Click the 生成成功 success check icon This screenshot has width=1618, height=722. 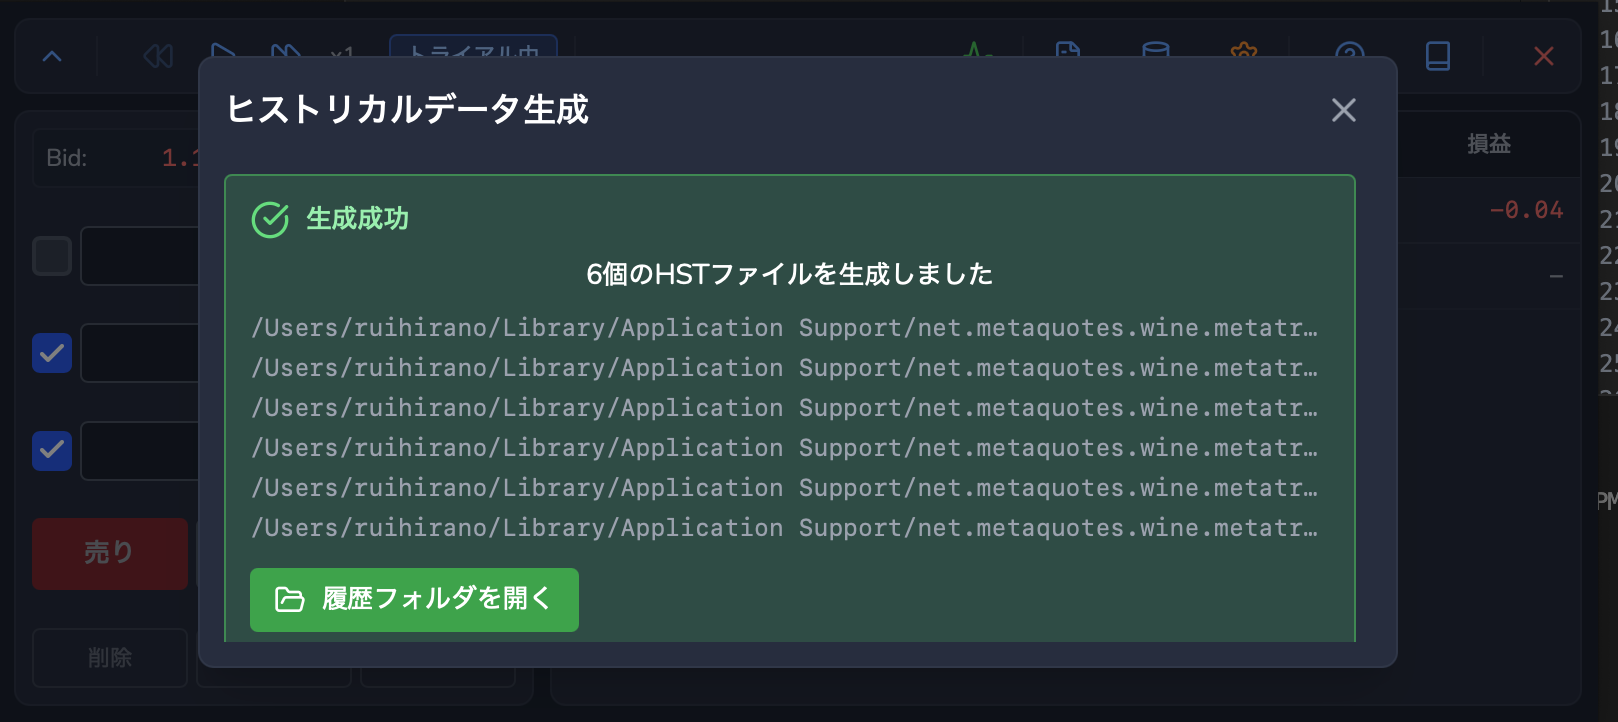point(270,219)
